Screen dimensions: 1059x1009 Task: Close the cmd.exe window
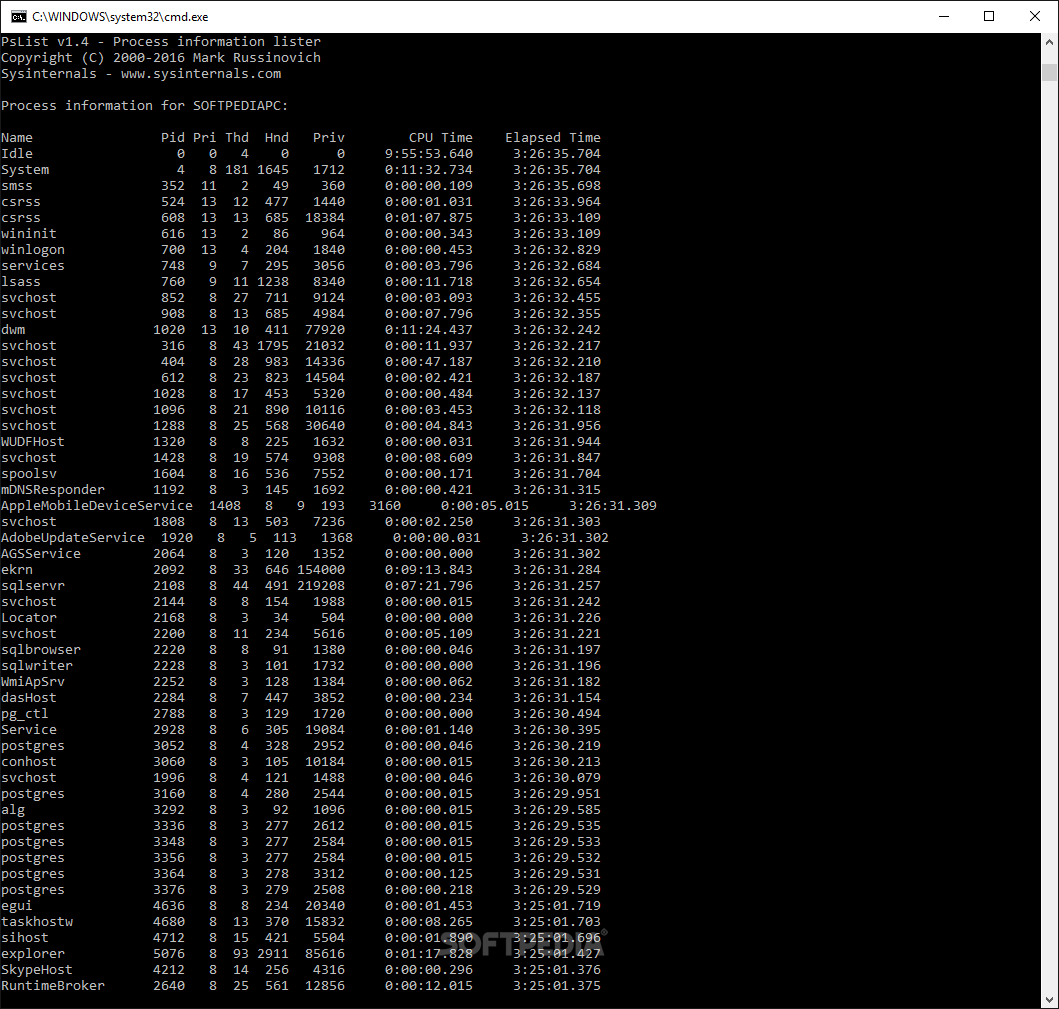(x=1035, y=16)
